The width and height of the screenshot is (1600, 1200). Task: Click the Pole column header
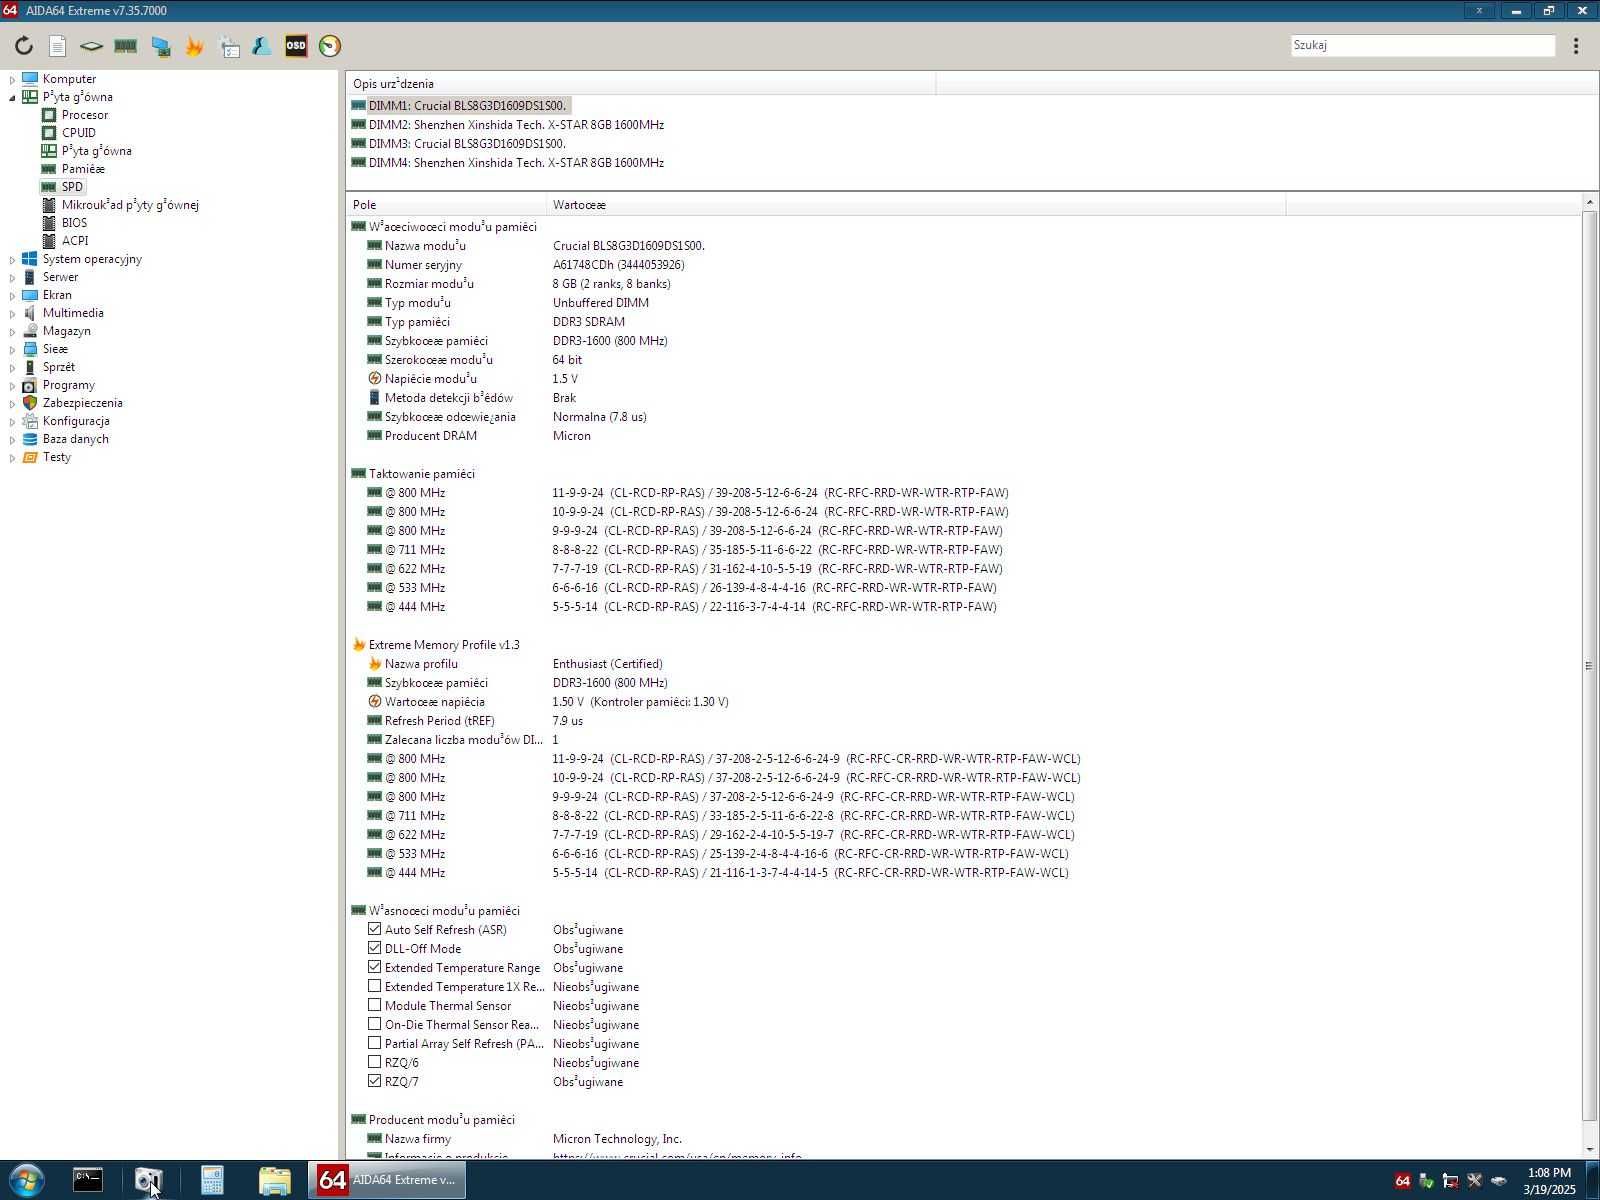coord(446,205)
